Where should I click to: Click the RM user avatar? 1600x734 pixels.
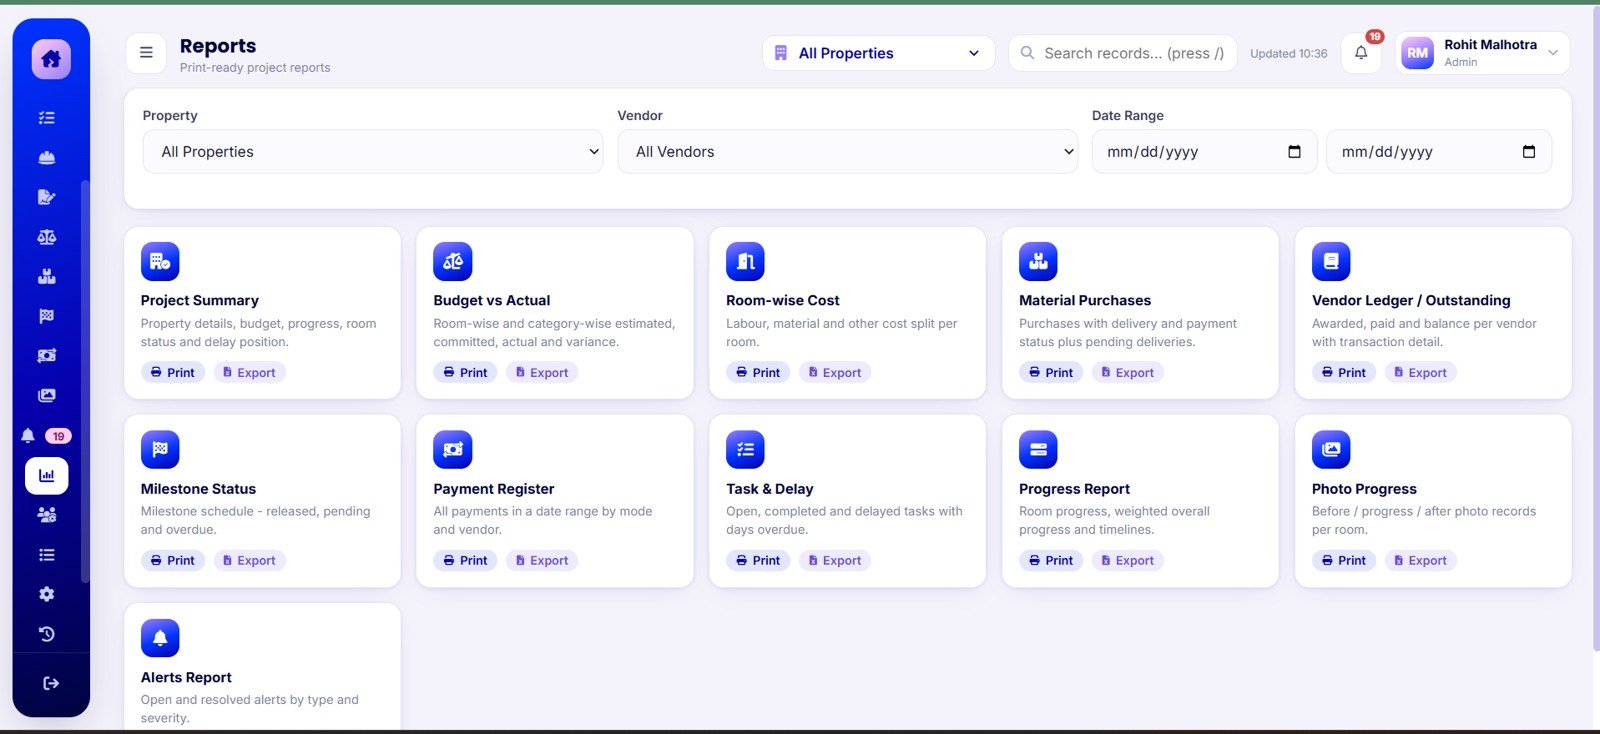[1417, 53]
